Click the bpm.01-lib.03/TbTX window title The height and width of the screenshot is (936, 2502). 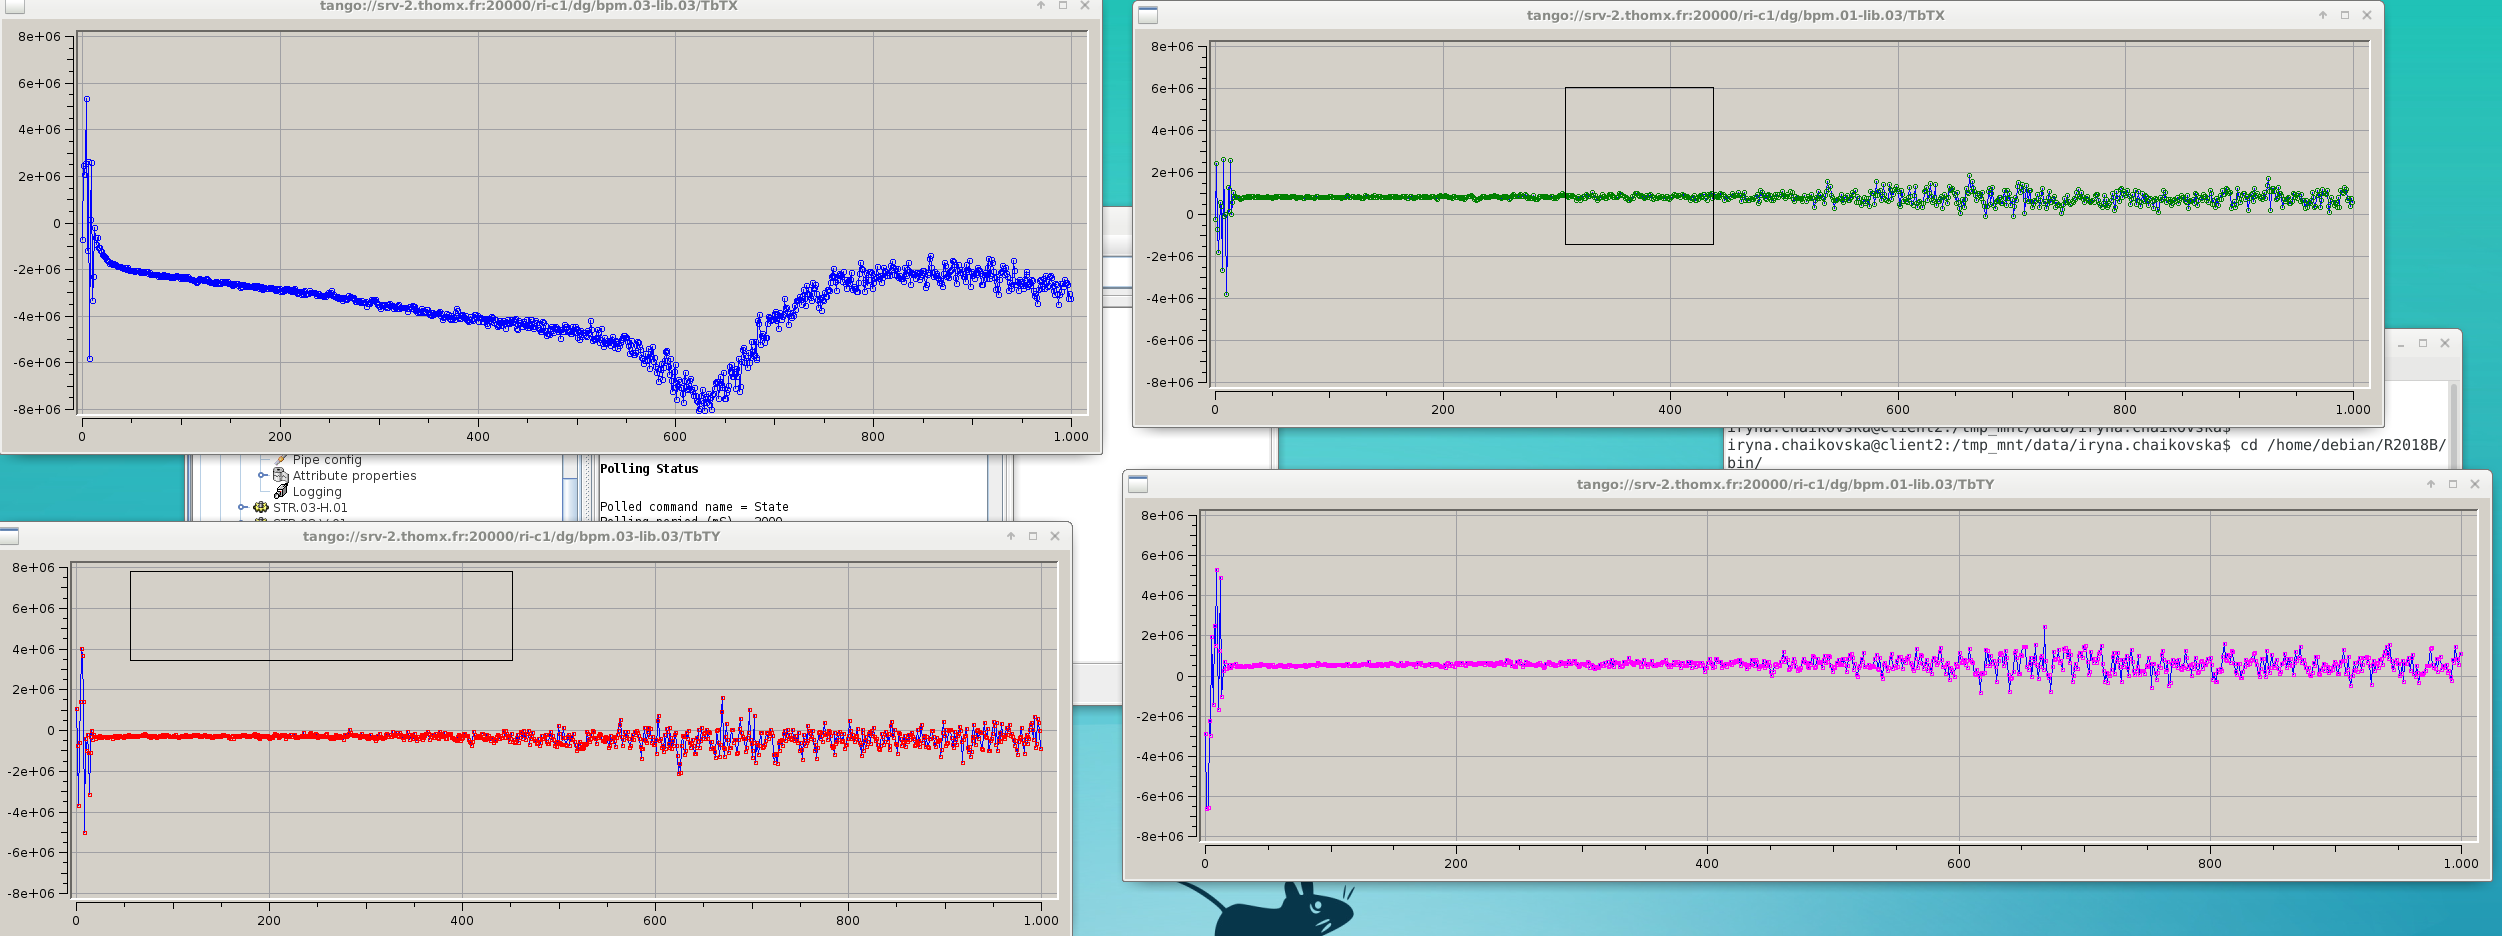[1735, 15]
